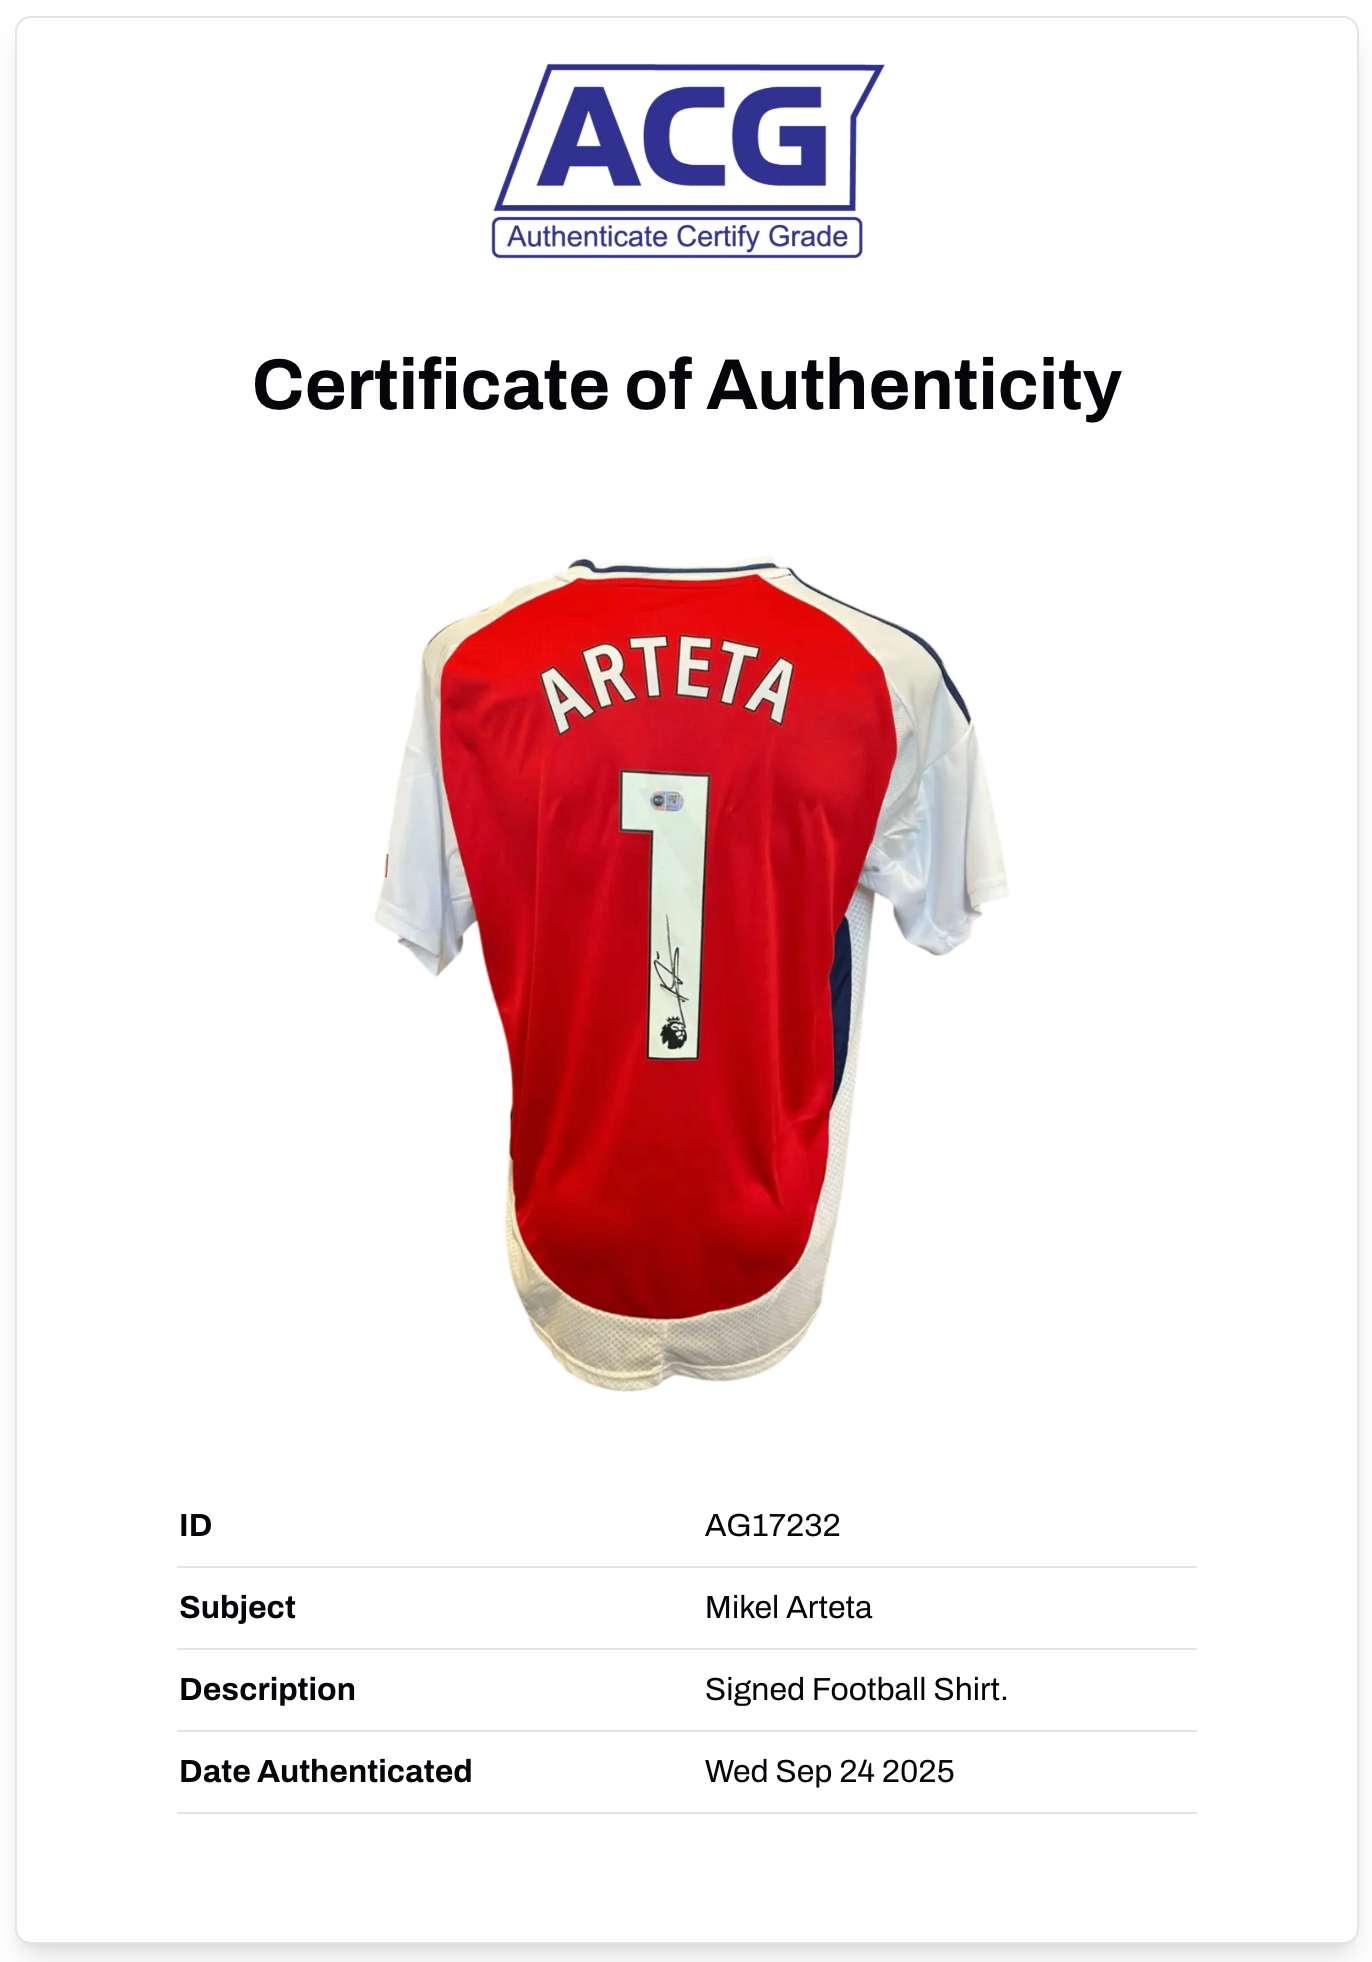Click the ID field label
Viewport: 1372px width, 1962px height.
coord(196,1525)
